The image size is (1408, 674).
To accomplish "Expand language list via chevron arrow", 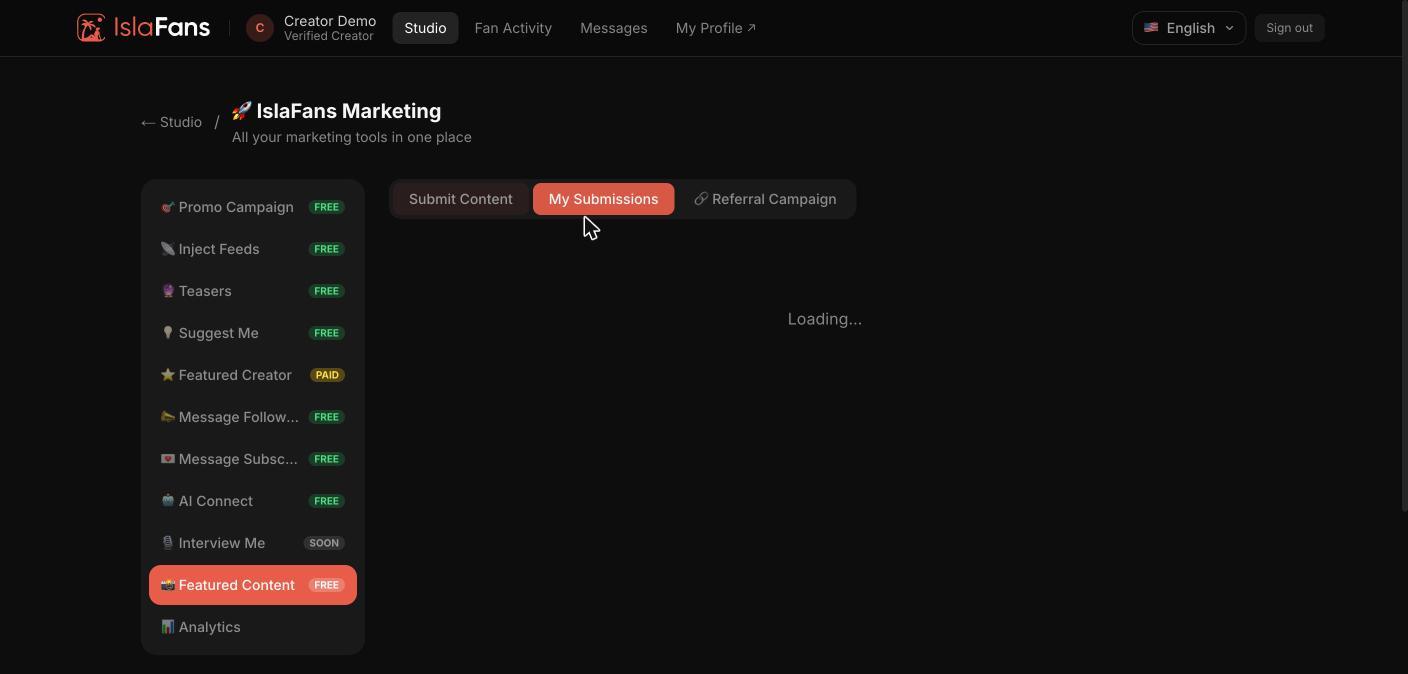I will point(1229,28).
